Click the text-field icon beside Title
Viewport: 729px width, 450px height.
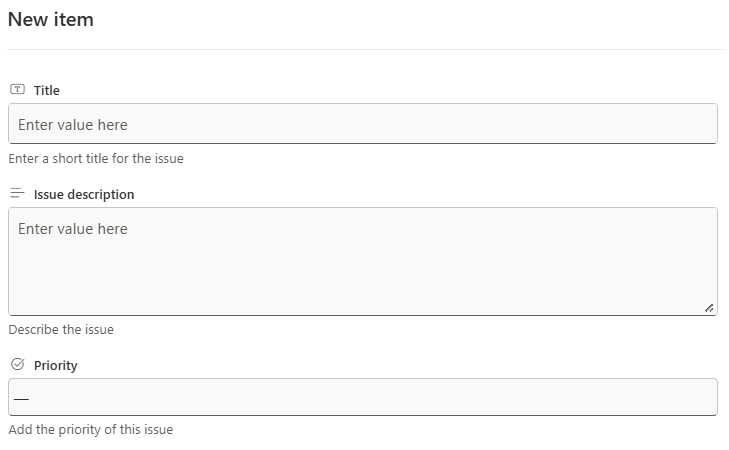(x=17, y=89)
